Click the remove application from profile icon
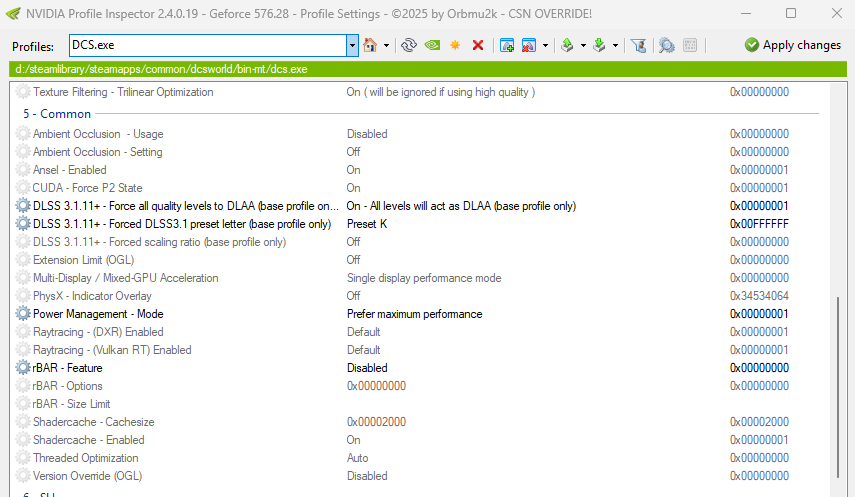This screenshot has height=497, width=855. 529,45
